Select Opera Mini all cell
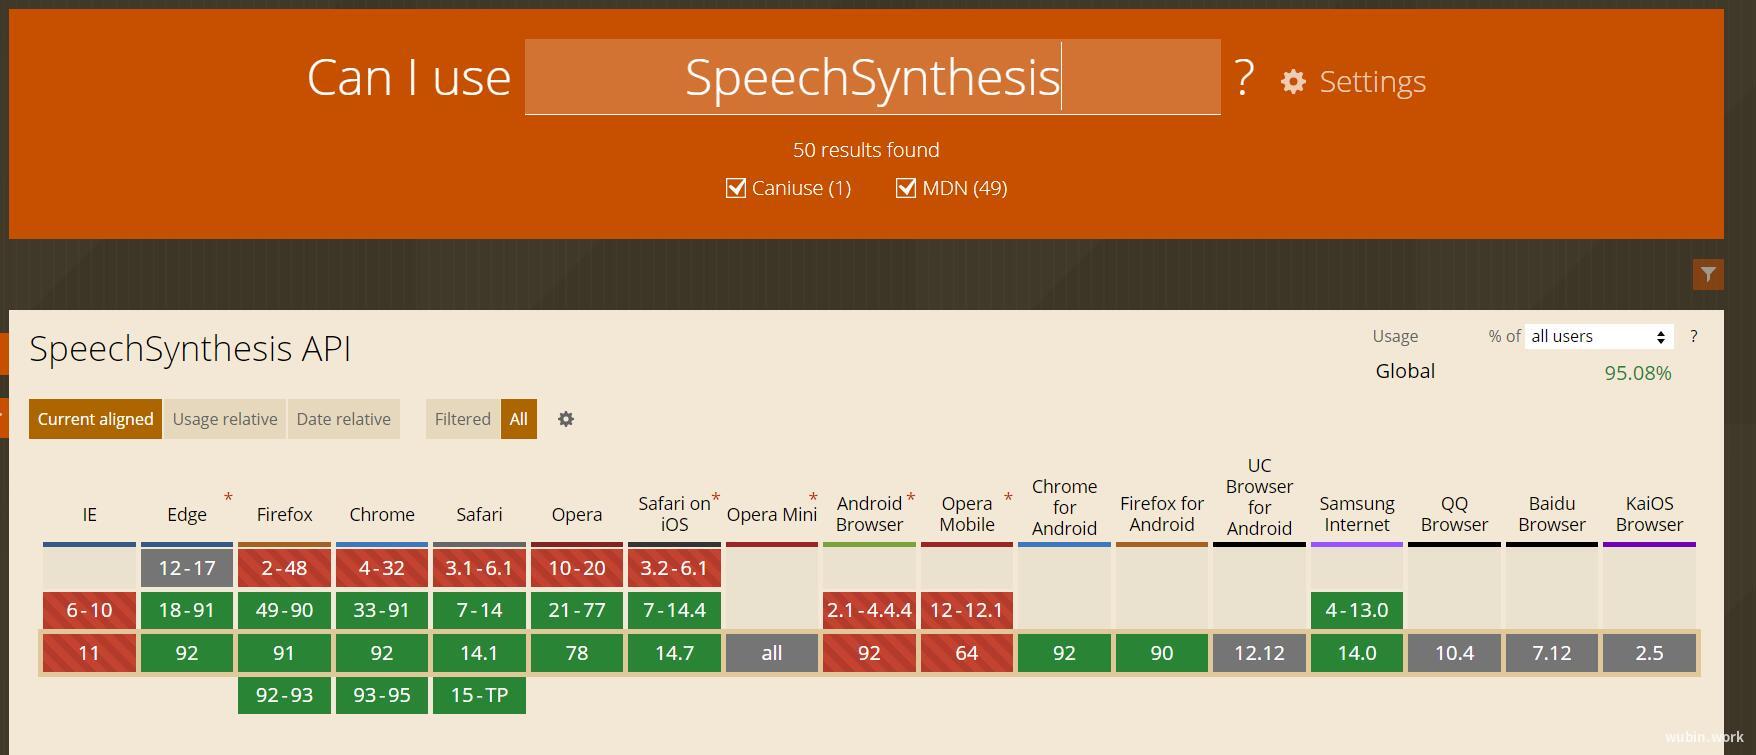 point(772,653)
